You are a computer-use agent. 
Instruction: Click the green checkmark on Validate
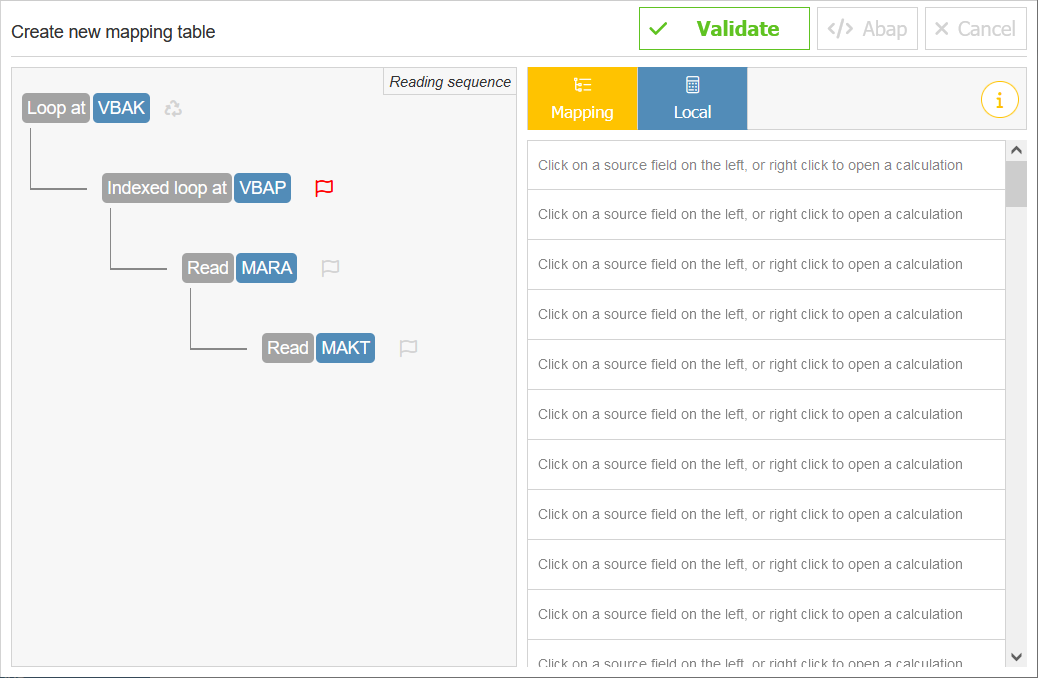click(659, 28)
